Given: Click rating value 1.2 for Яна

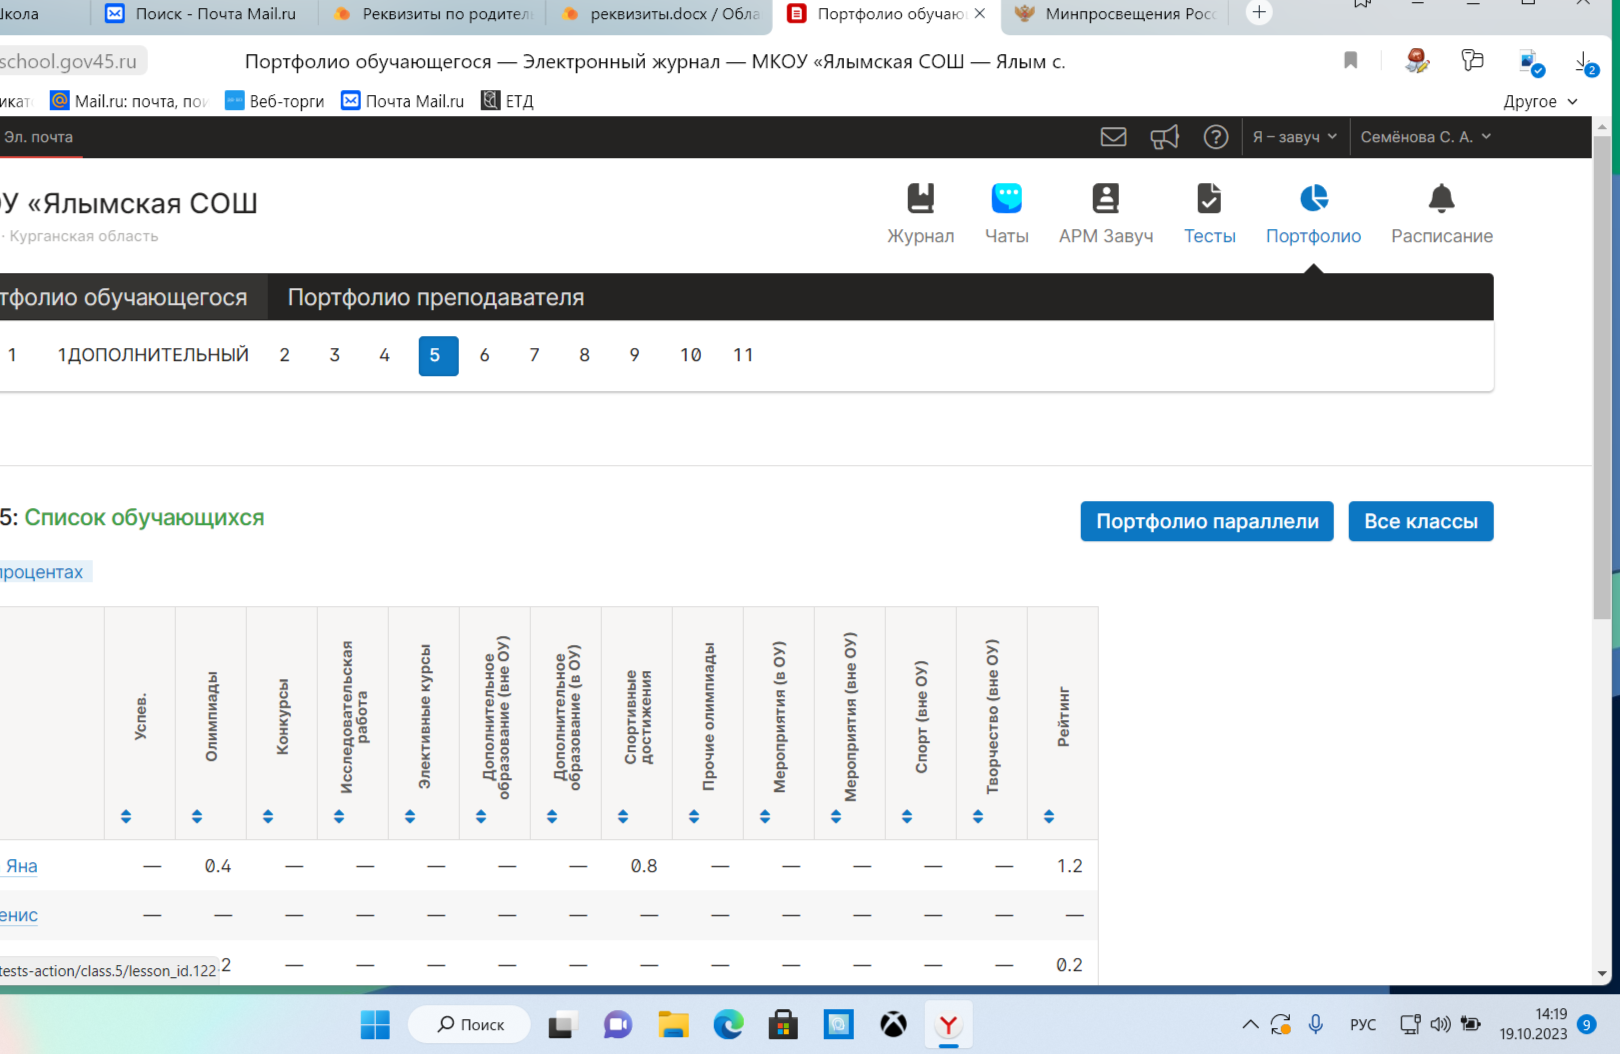Looking at the screenshot, I should click(x=1069, y=866).
